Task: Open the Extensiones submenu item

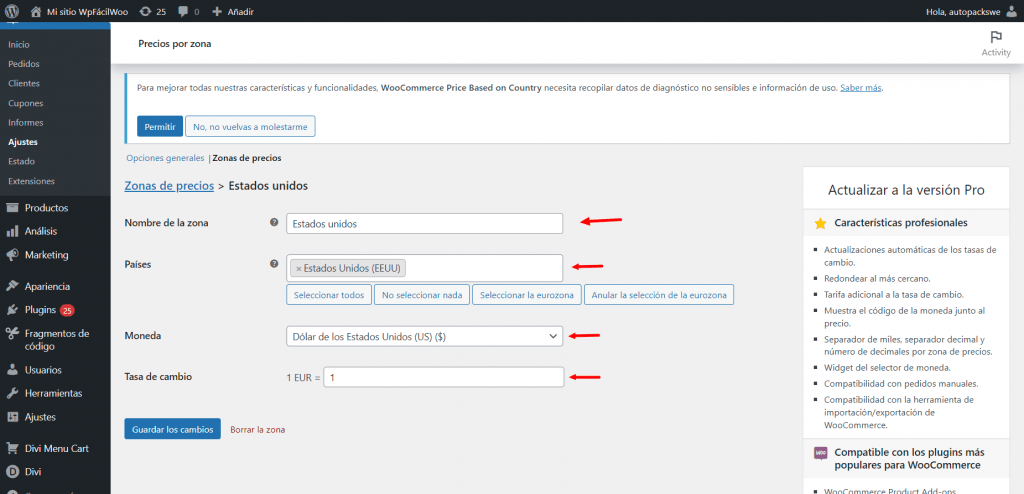Action: pyautogui.click(x=31, y=181)
